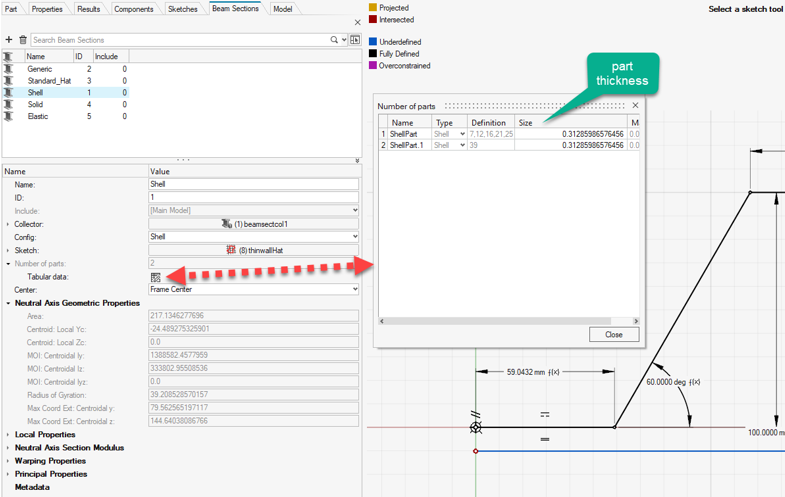Switch to the Components tab
This screenshot has width=785, height=497.
click(133, 9)
